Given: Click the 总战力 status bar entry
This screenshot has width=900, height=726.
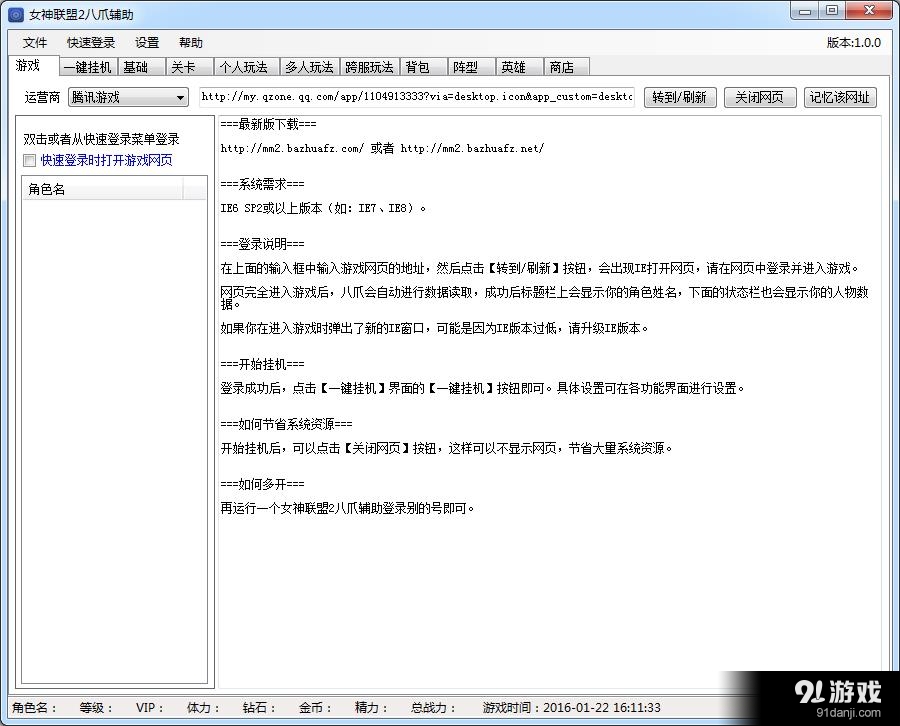Looking at the screenshot, I should pos(434,708).
